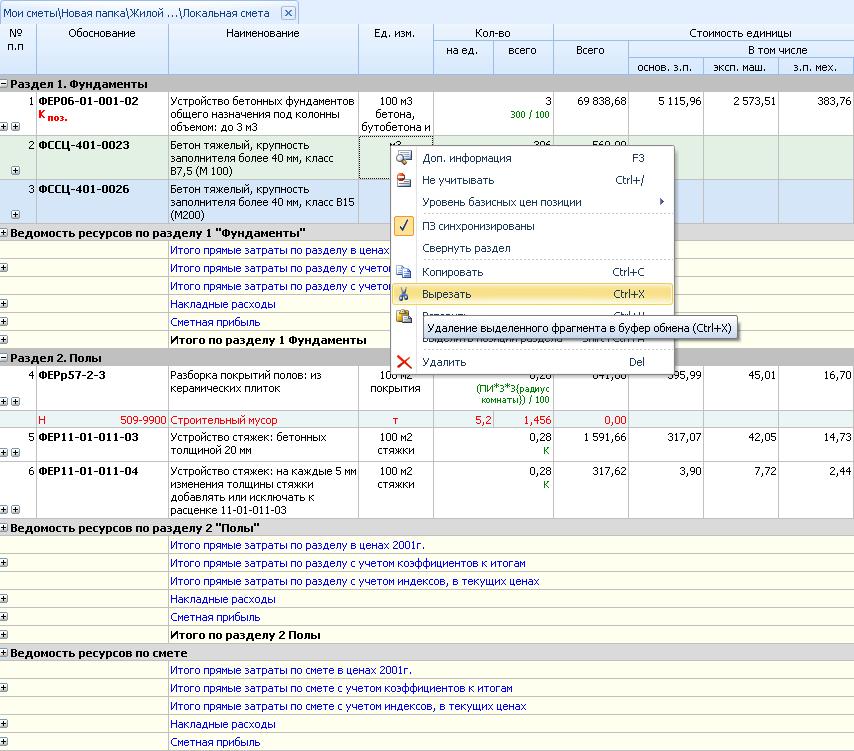Click the scissors icon for Вырезать
Screen dimensions: 854x751
(x=404, y=294)
